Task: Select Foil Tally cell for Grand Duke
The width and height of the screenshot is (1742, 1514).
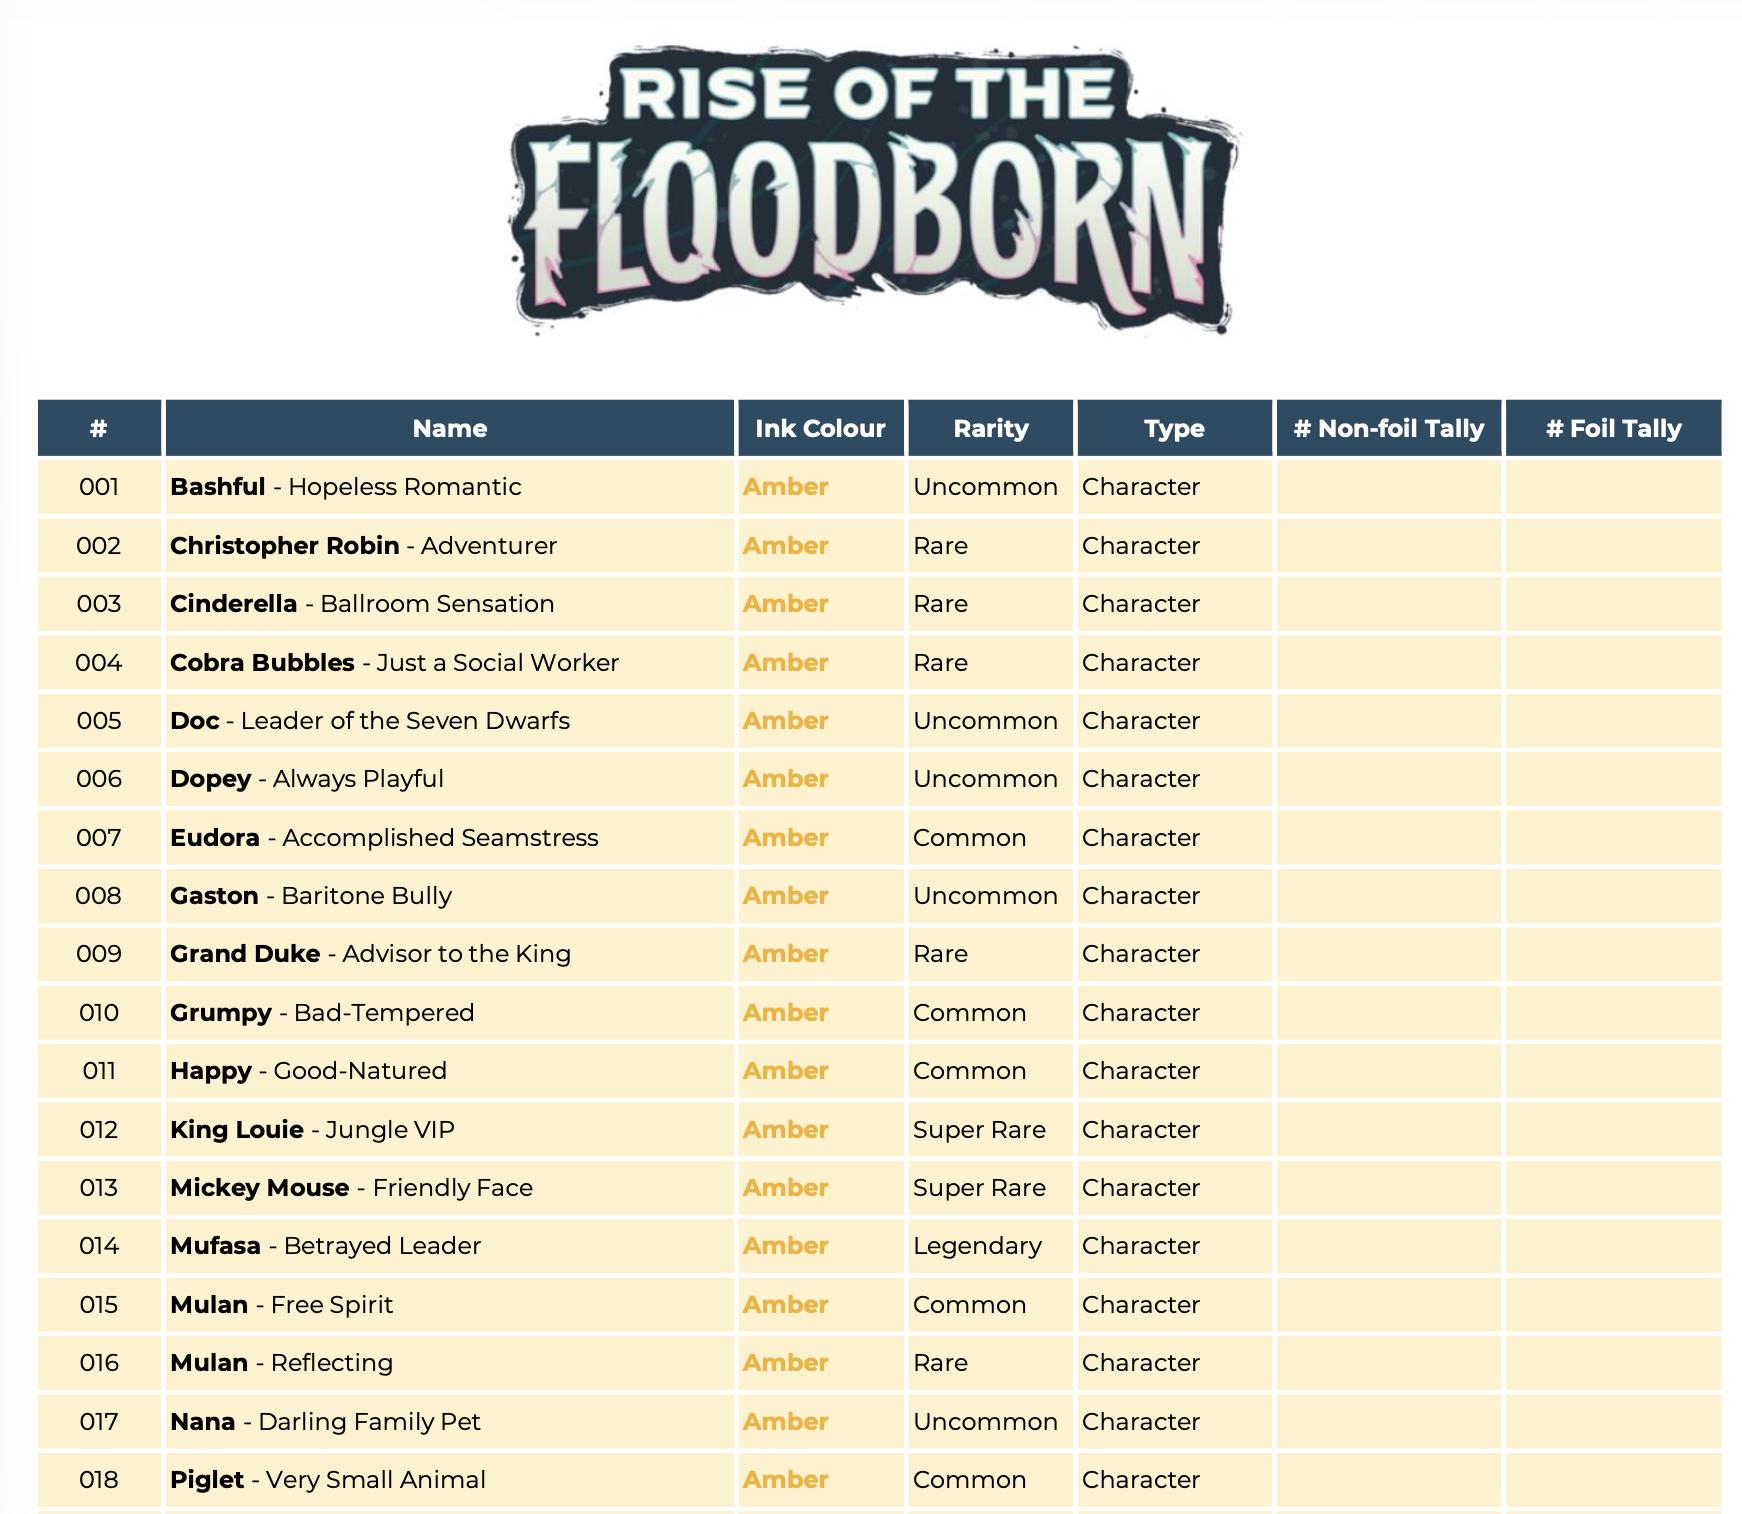Action: point(1614,954)
